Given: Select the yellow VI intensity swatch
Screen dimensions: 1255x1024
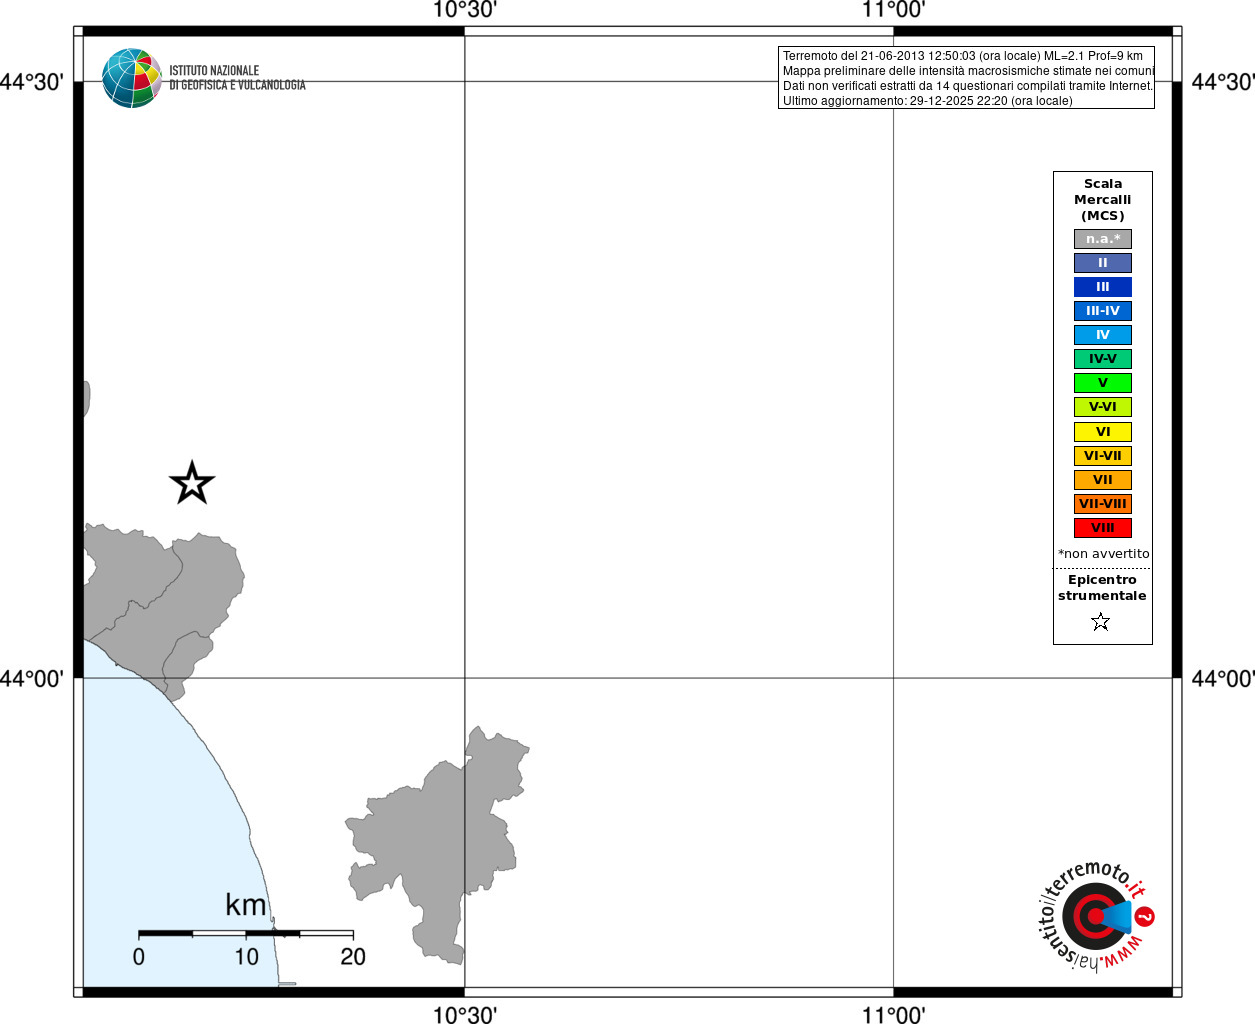Looking at the screenshot, I should 1103,432.
